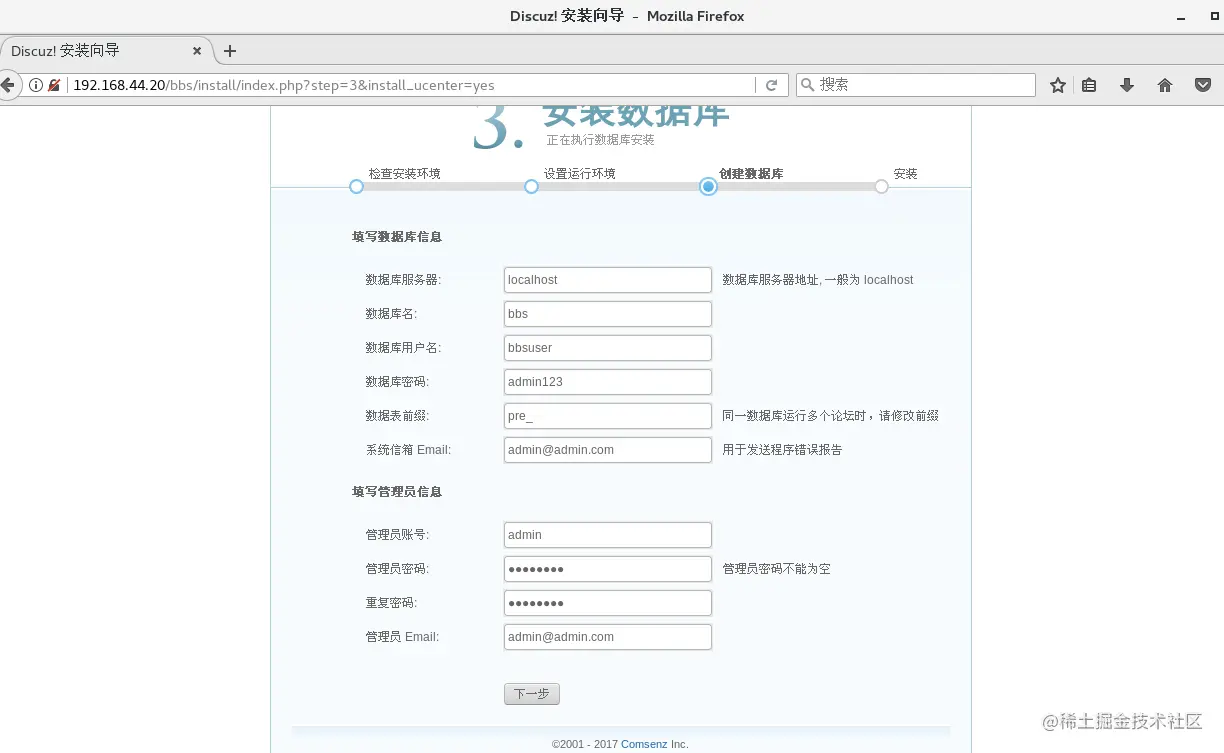Click the 数据库名: label
Image resolution: width=1224 pixels, height=753 pixels.
[x=391, y=314]
